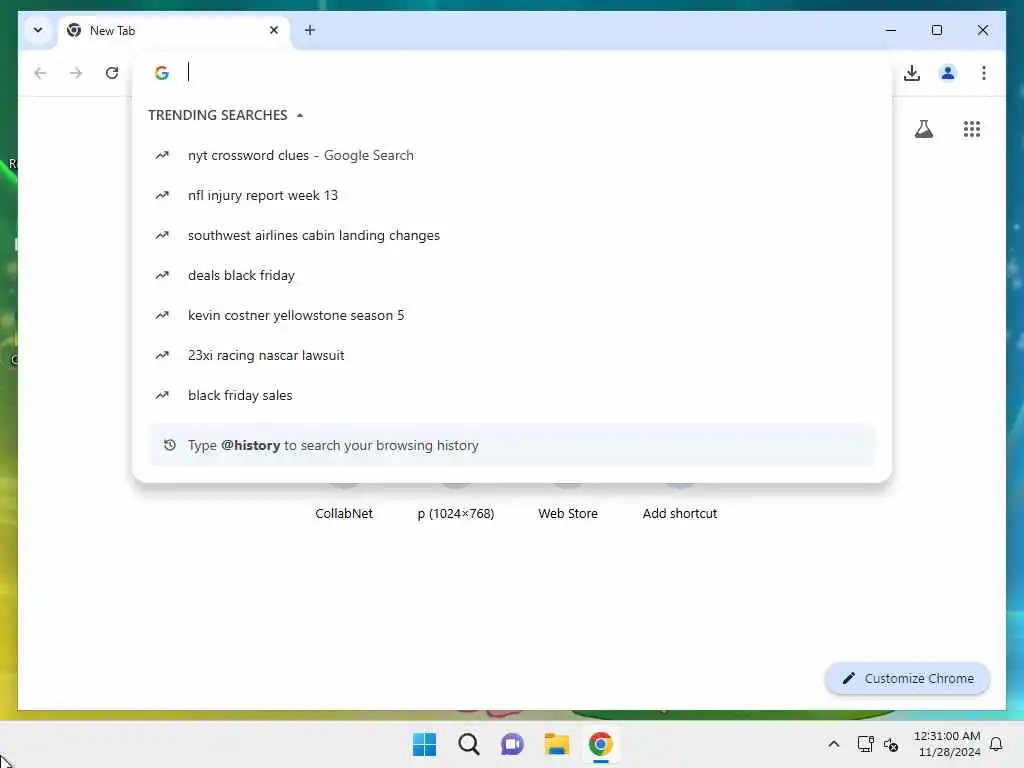This screenshot has width=1024, height=768.
Task: Collapse the Trending Searches section
Action: (x=300, y=116)
